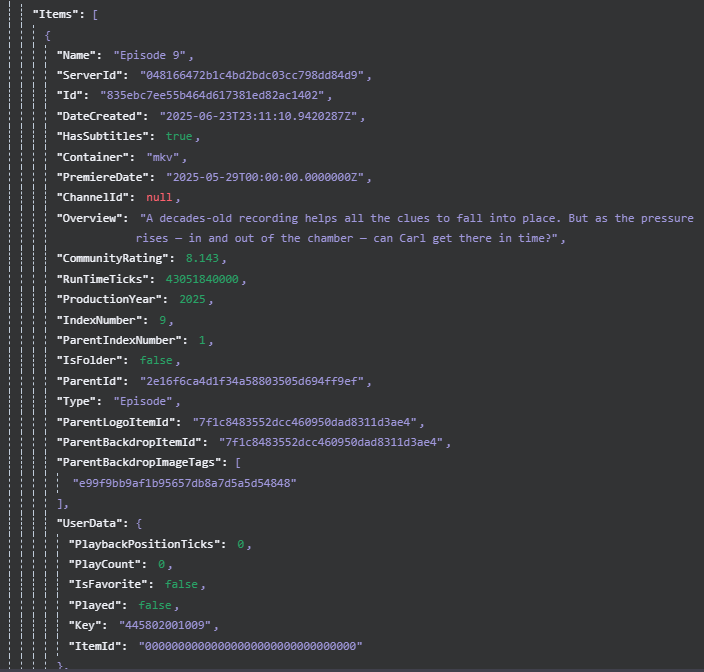Click the CommunityRating value 8.143
Viewport: 704px width, 672px height.
(x=205, y=258)
